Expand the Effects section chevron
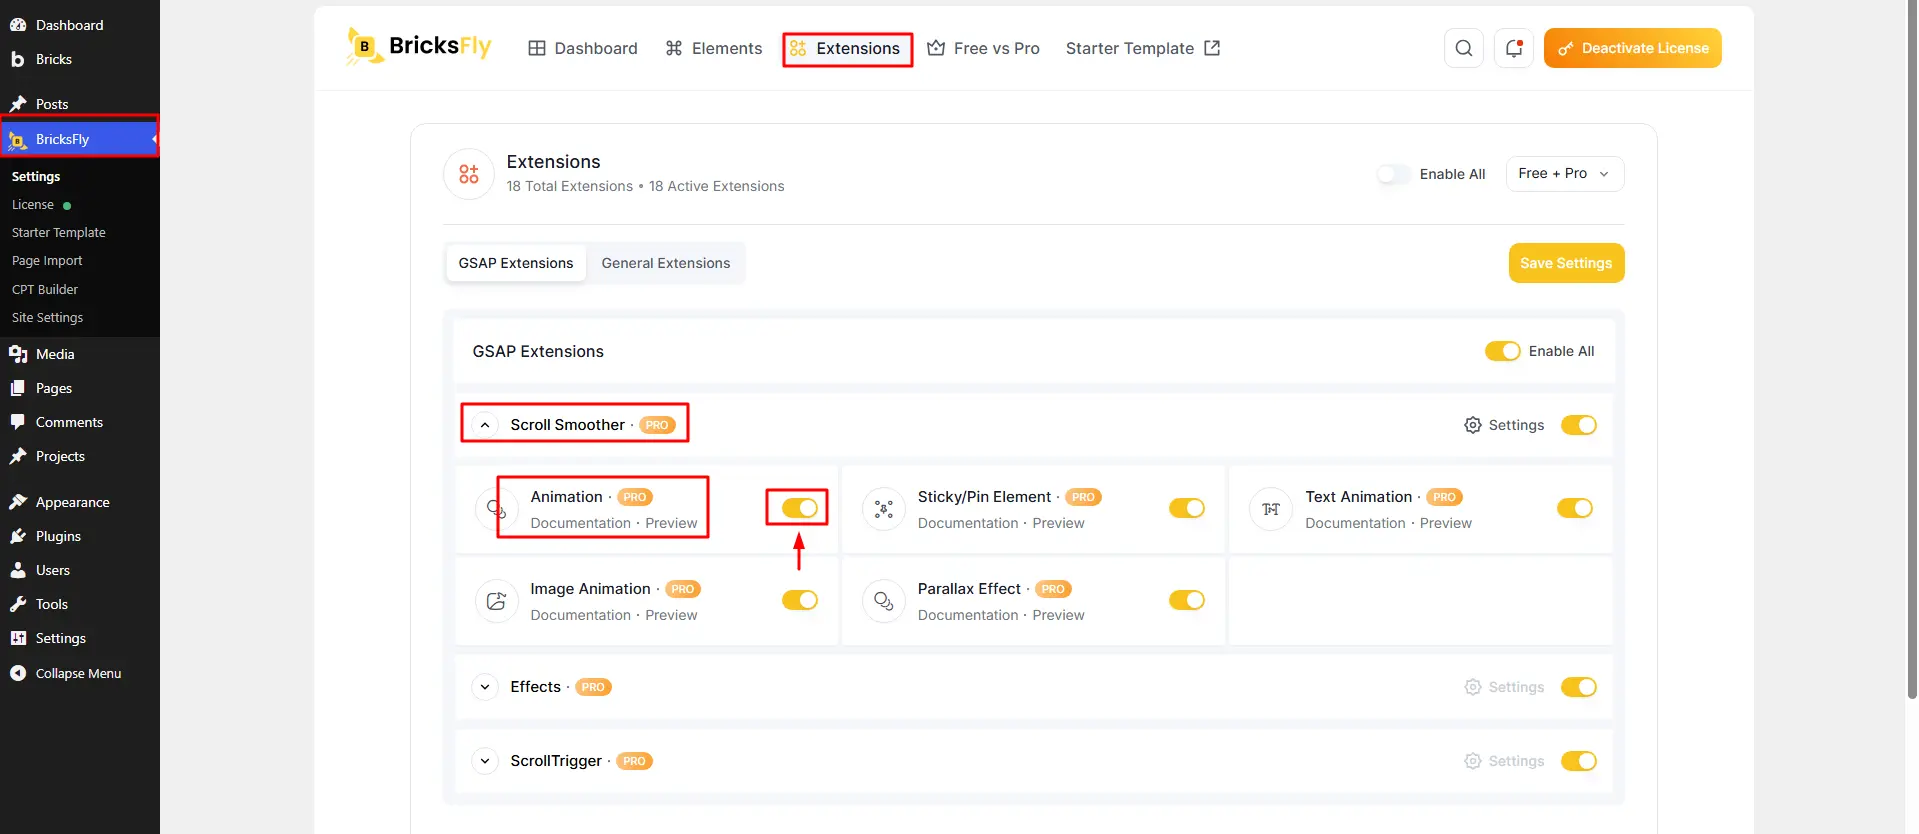Screen dimensions: 1919x834 tap(485, 687)
